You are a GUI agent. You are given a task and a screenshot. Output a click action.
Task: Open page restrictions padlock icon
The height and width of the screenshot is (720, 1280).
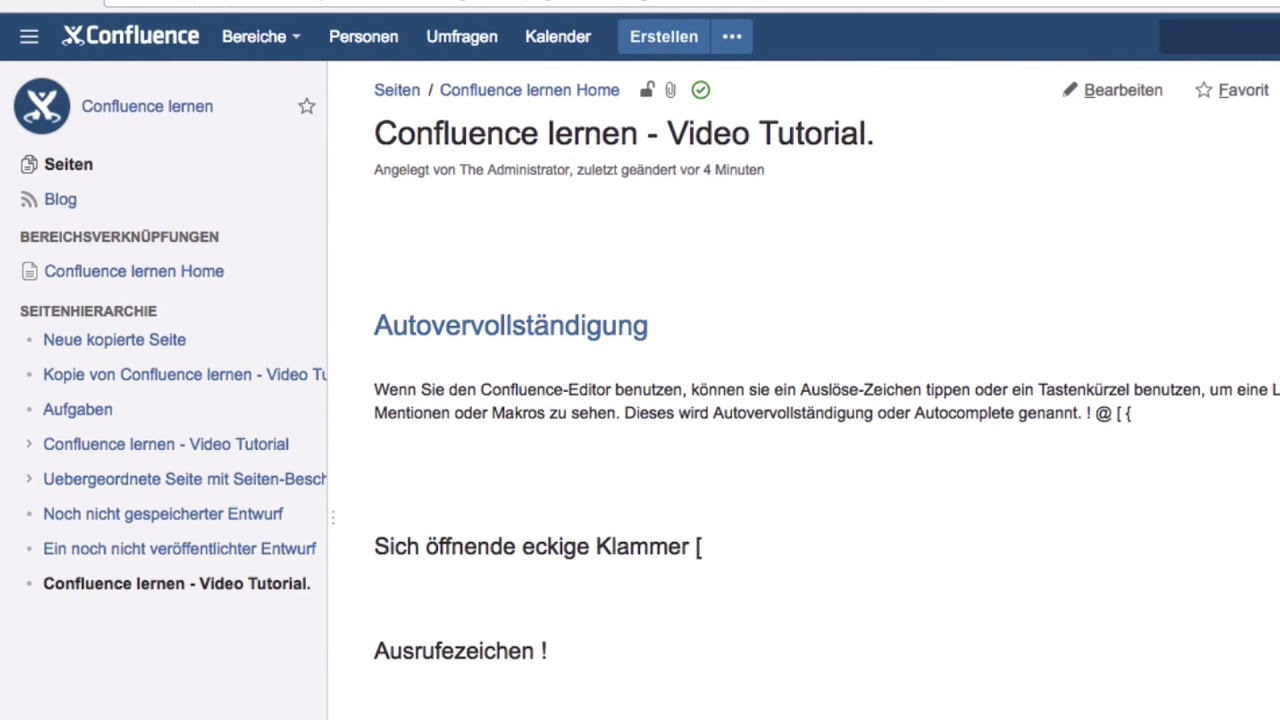click(x=647, y=90)
